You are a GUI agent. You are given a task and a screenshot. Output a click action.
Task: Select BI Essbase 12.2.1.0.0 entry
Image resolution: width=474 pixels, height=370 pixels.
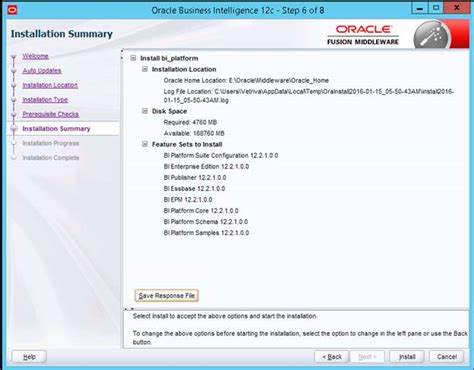click(x=194, y=188)
